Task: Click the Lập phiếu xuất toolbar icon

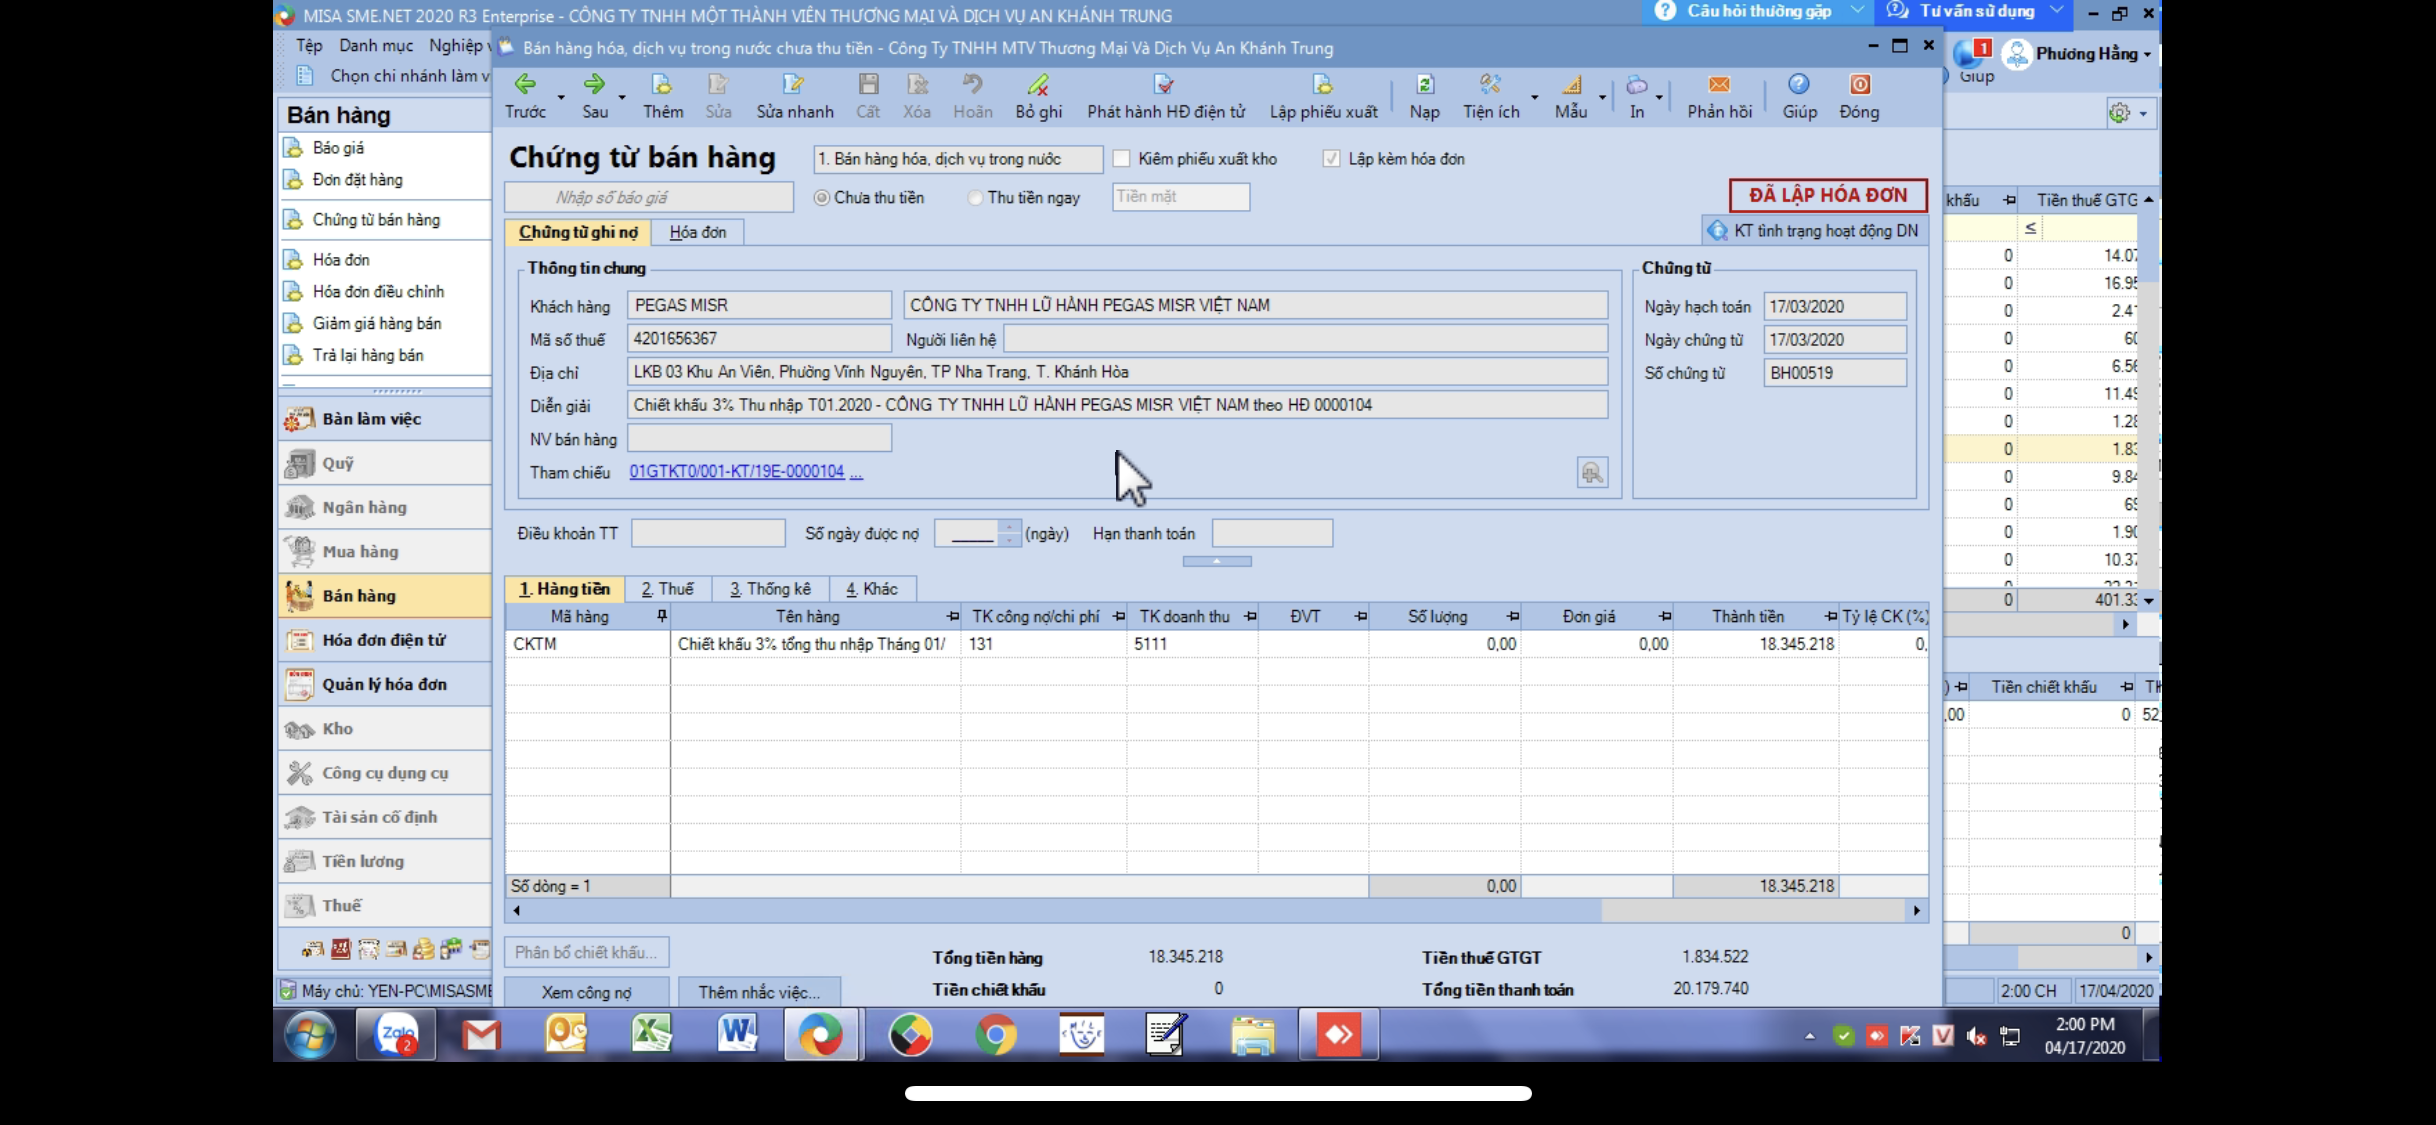Action: pyautogui.click(x=1322, y=86)
